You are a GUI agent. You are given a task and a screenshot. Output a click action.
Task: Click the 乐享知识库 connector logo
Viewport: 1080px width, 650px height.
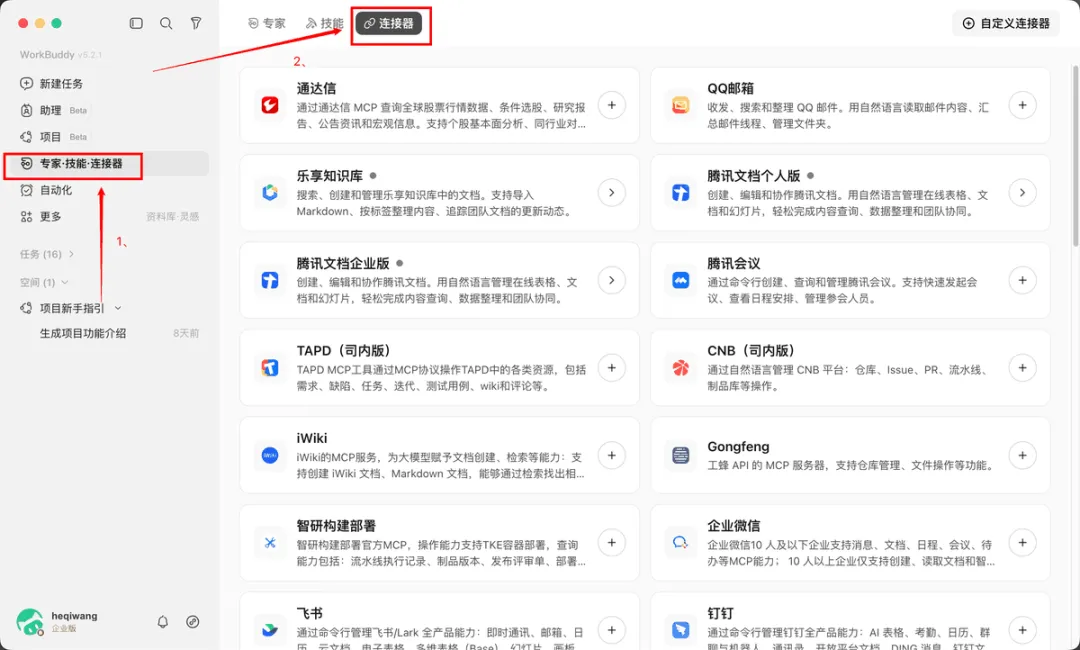[270, 193]
